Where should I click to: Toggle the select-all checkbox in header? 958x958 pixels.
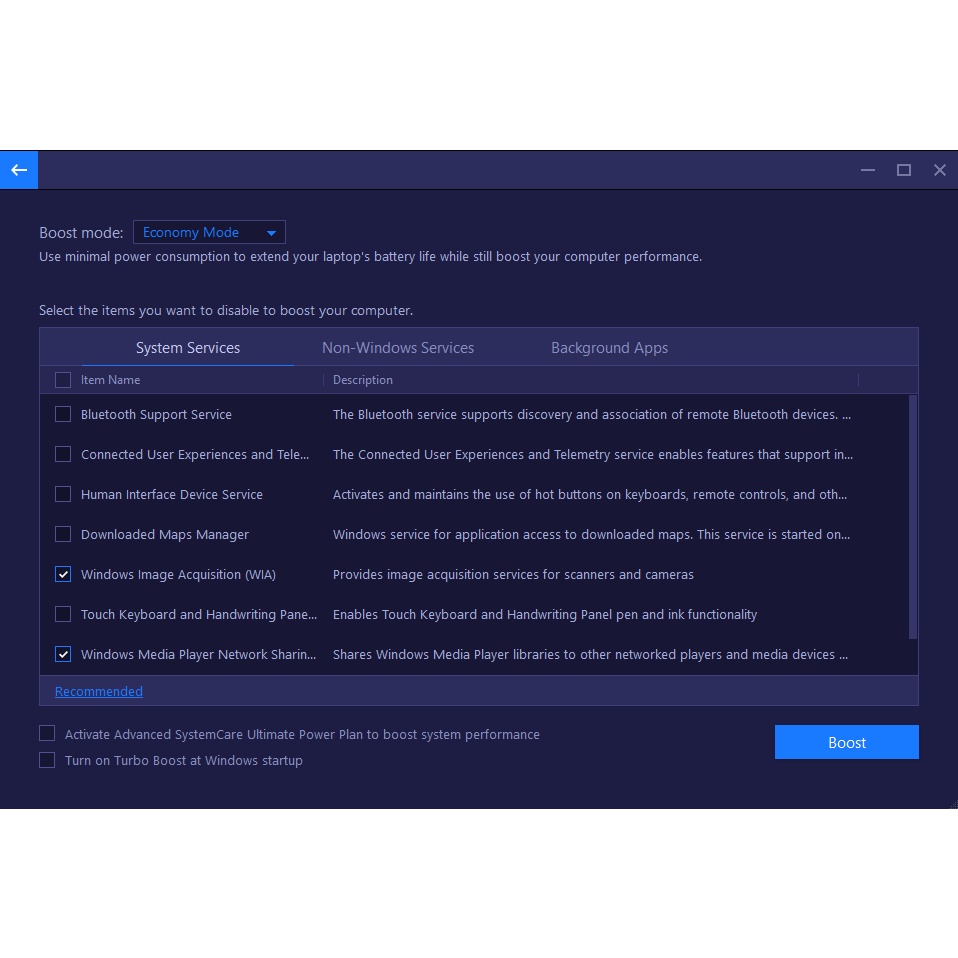[x=63, y=380]
